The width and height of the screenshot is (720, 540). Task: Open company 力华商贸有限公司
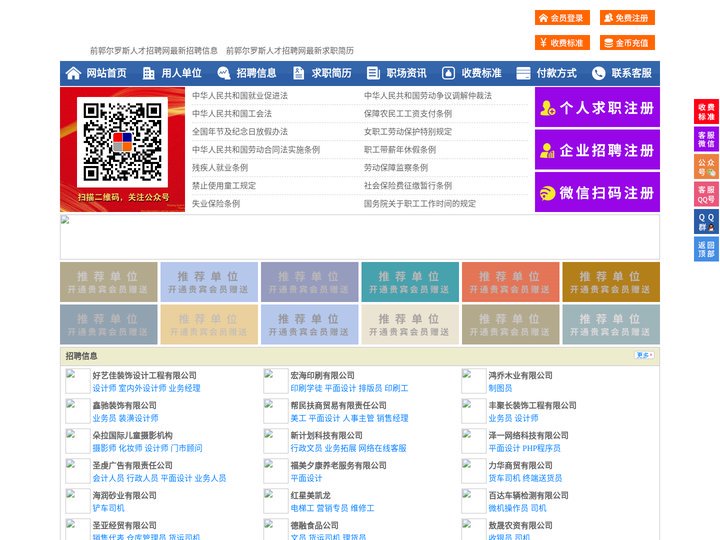click(x=520, y=465)
